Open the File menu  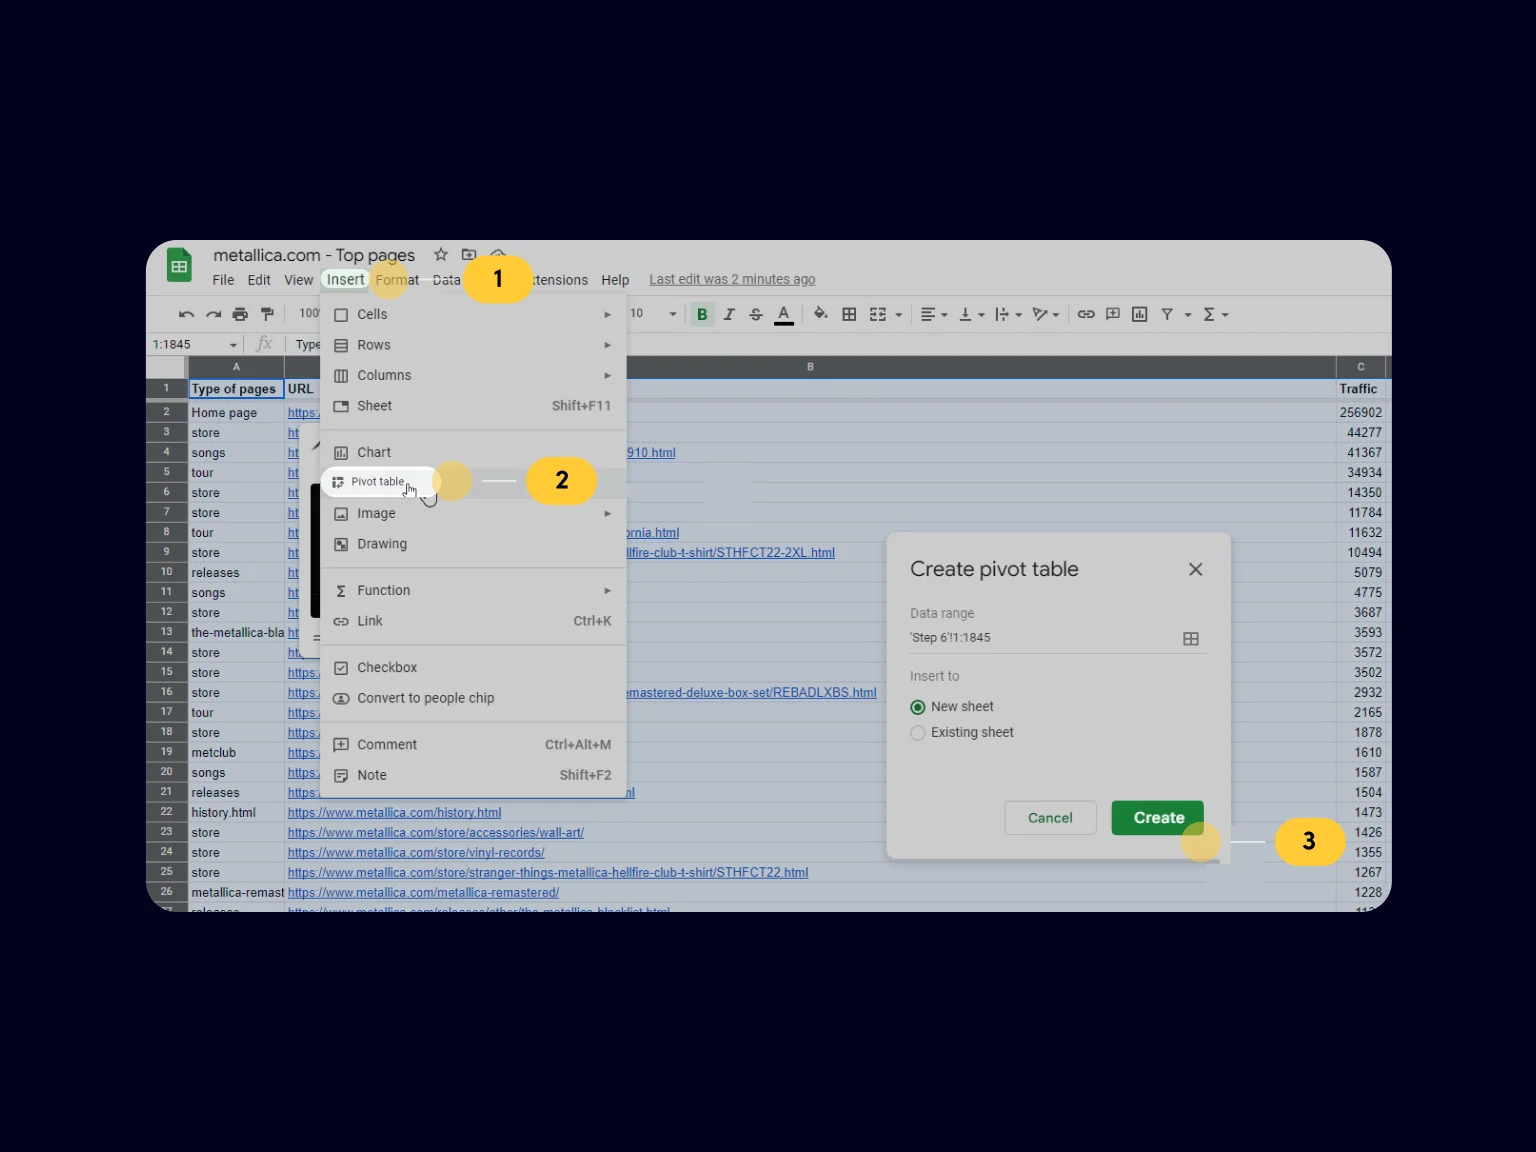(223, 280)
